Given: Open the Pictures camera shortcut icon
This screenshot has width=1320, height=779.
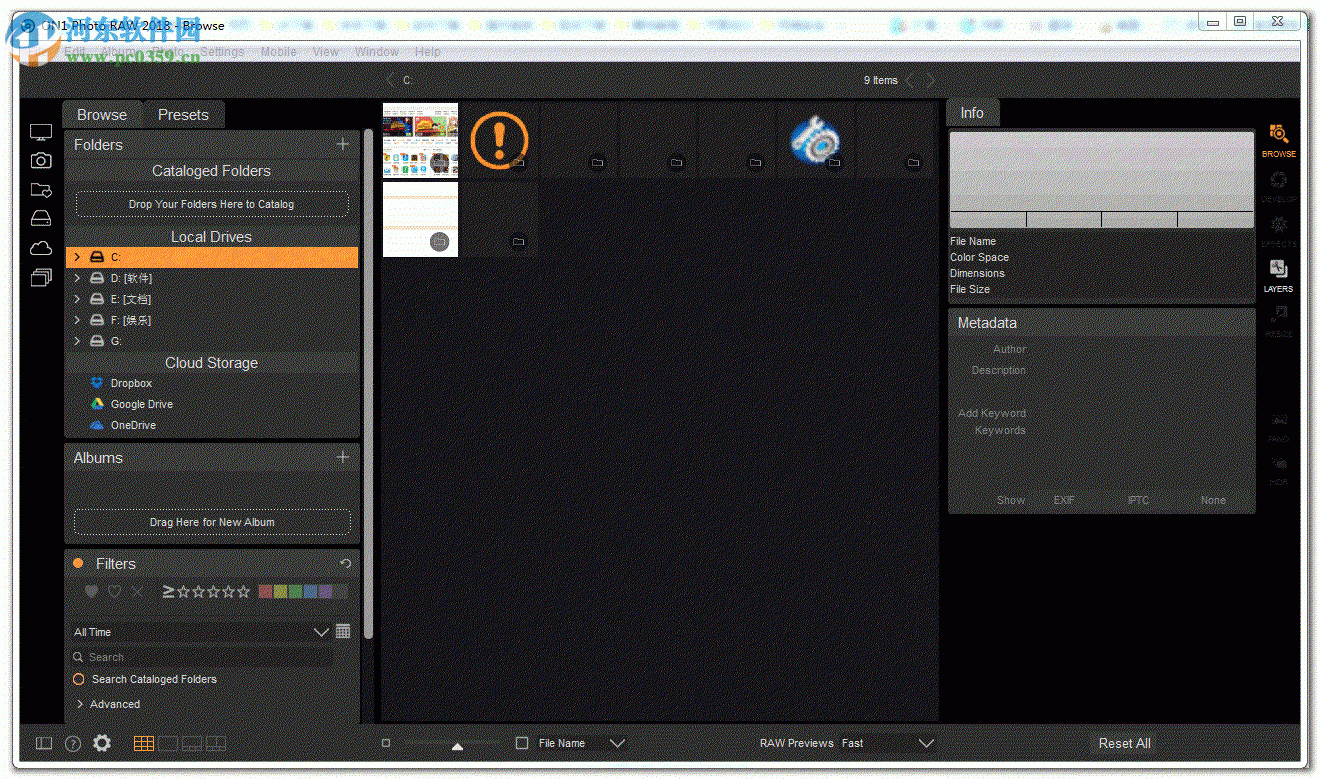Looking at the screenshot, I should point(41,160).
